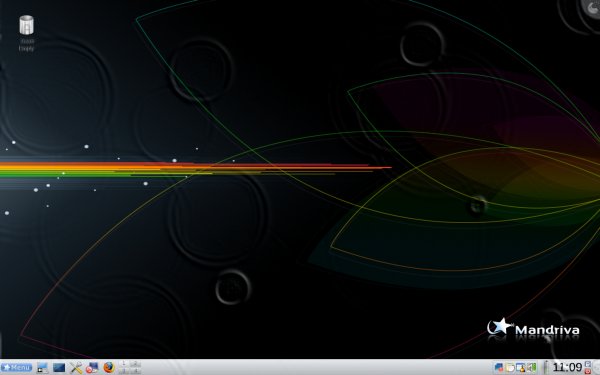Click the lock screen button beside clock
Viewport: 600px width, 375px height.
coord(588,364)
